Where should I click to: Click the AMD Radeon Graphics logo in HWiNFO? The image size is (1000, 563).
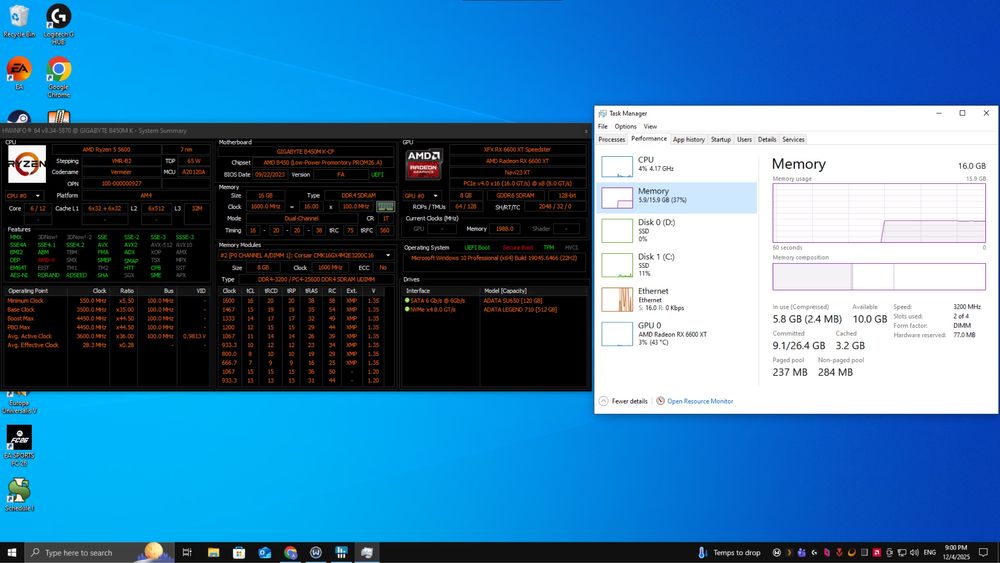pos(424,164)
